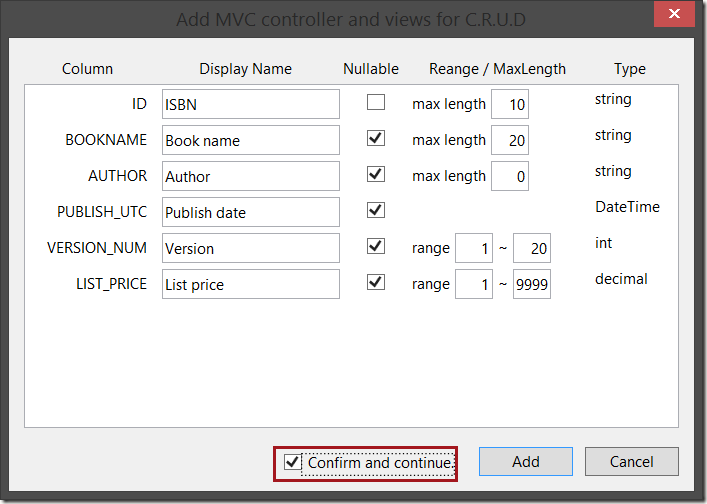This screenshot has height=504, width=707.
Task: Click the PUBLISH_UTC column label
Action: coord(102,212)
